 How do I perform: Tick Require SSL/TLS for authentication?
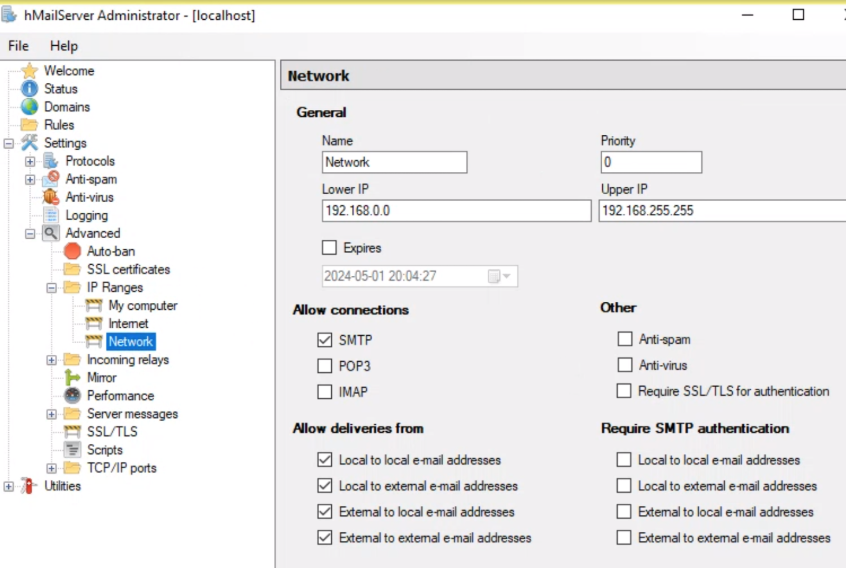pos(624,391)
